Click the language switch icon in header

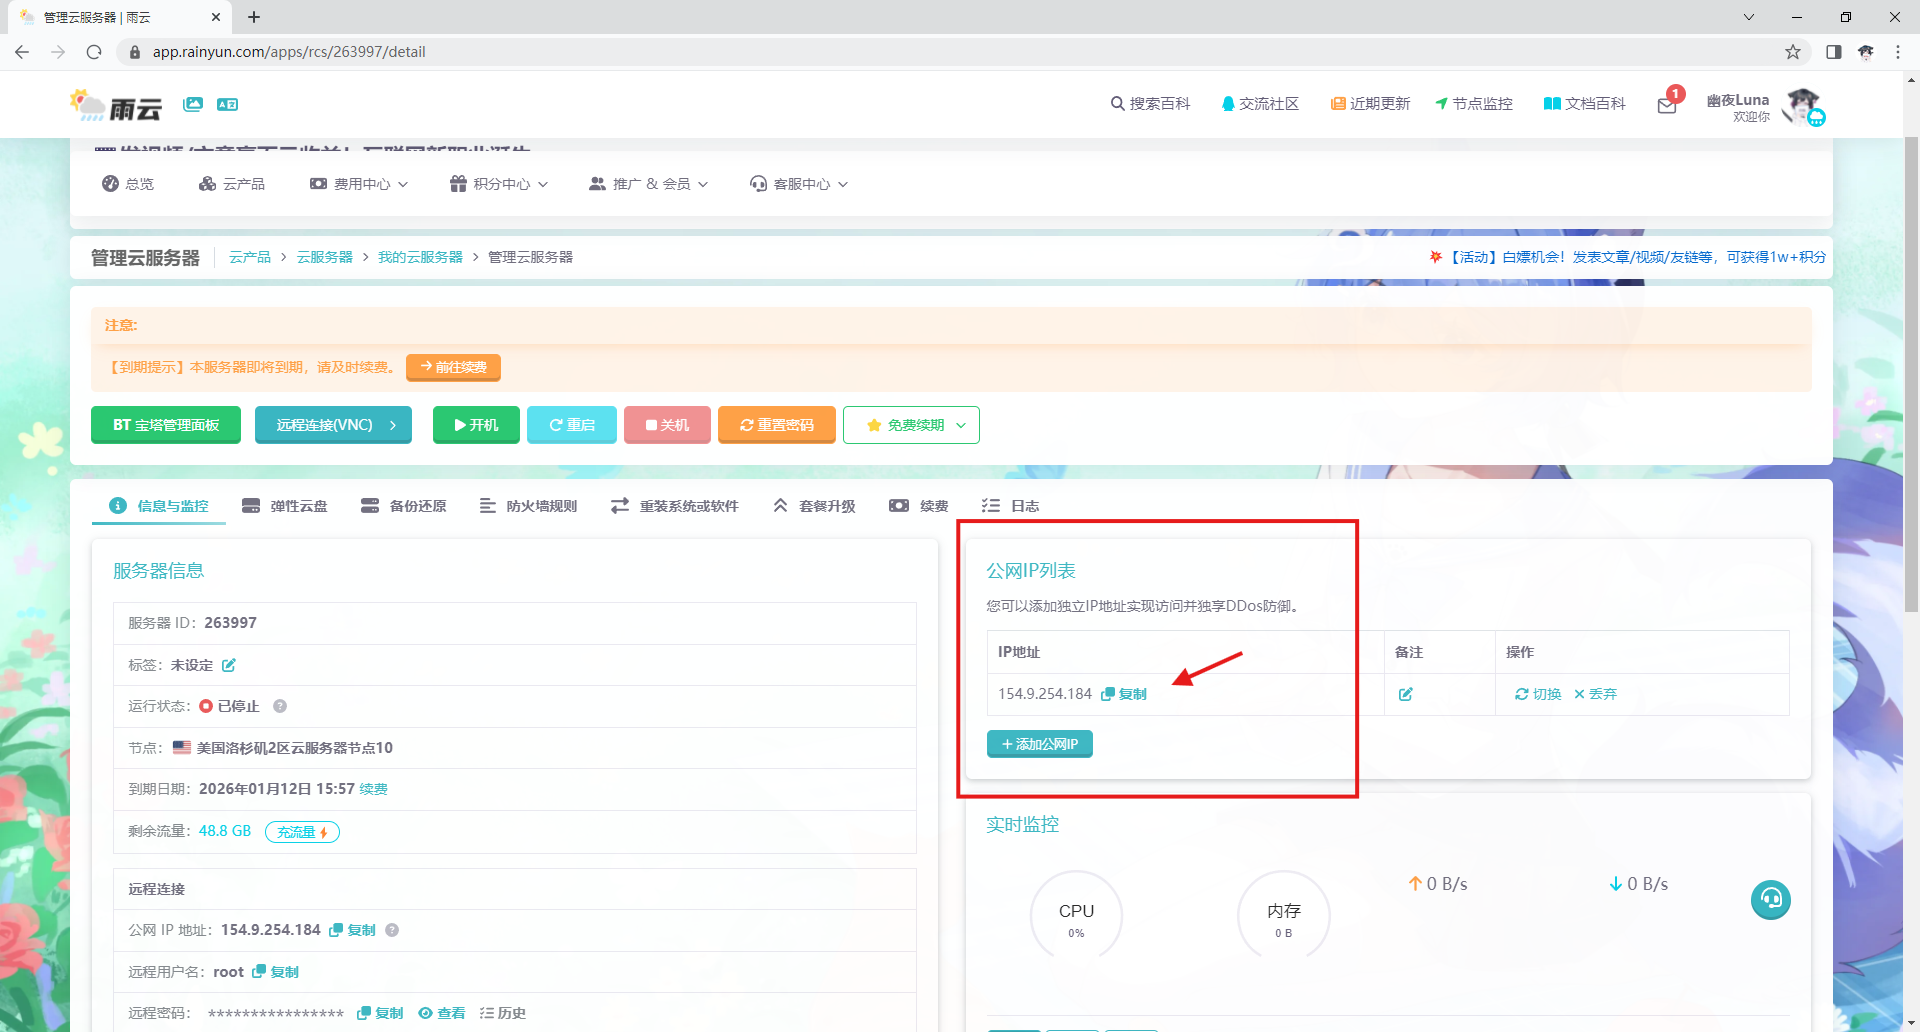(228, 104)
